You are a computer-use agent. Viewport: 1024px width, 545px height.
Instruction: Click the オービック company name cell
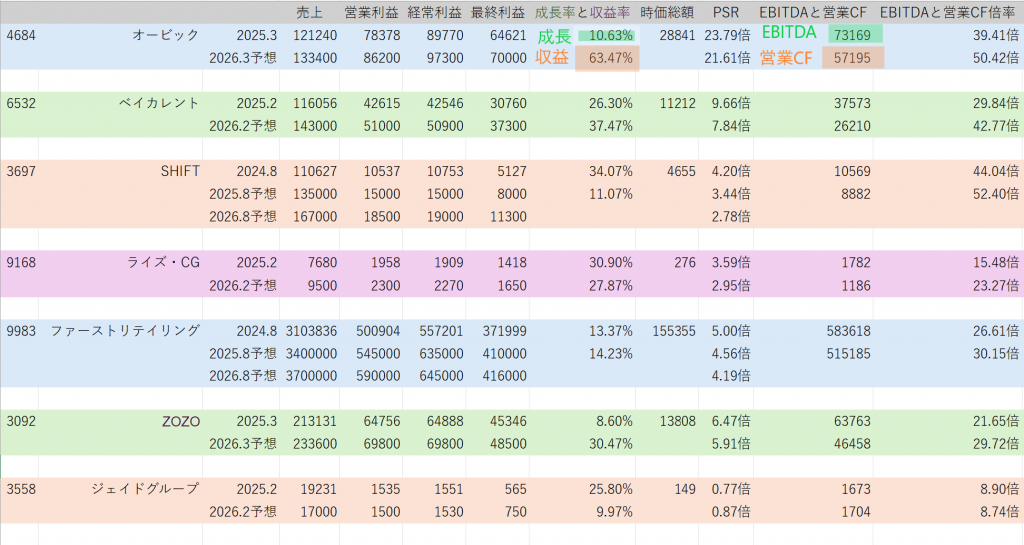[166, 35]
